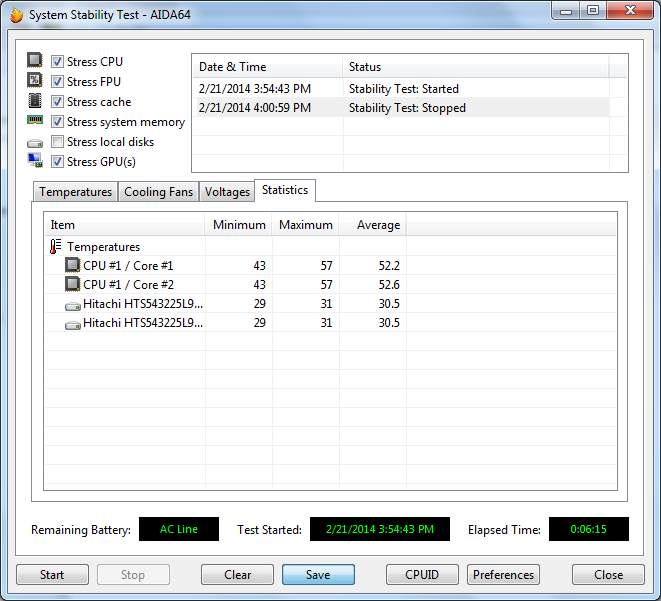This screenshot has width=661, height=601.
Task: Click the Test Started time display
Action: point(380,529)
